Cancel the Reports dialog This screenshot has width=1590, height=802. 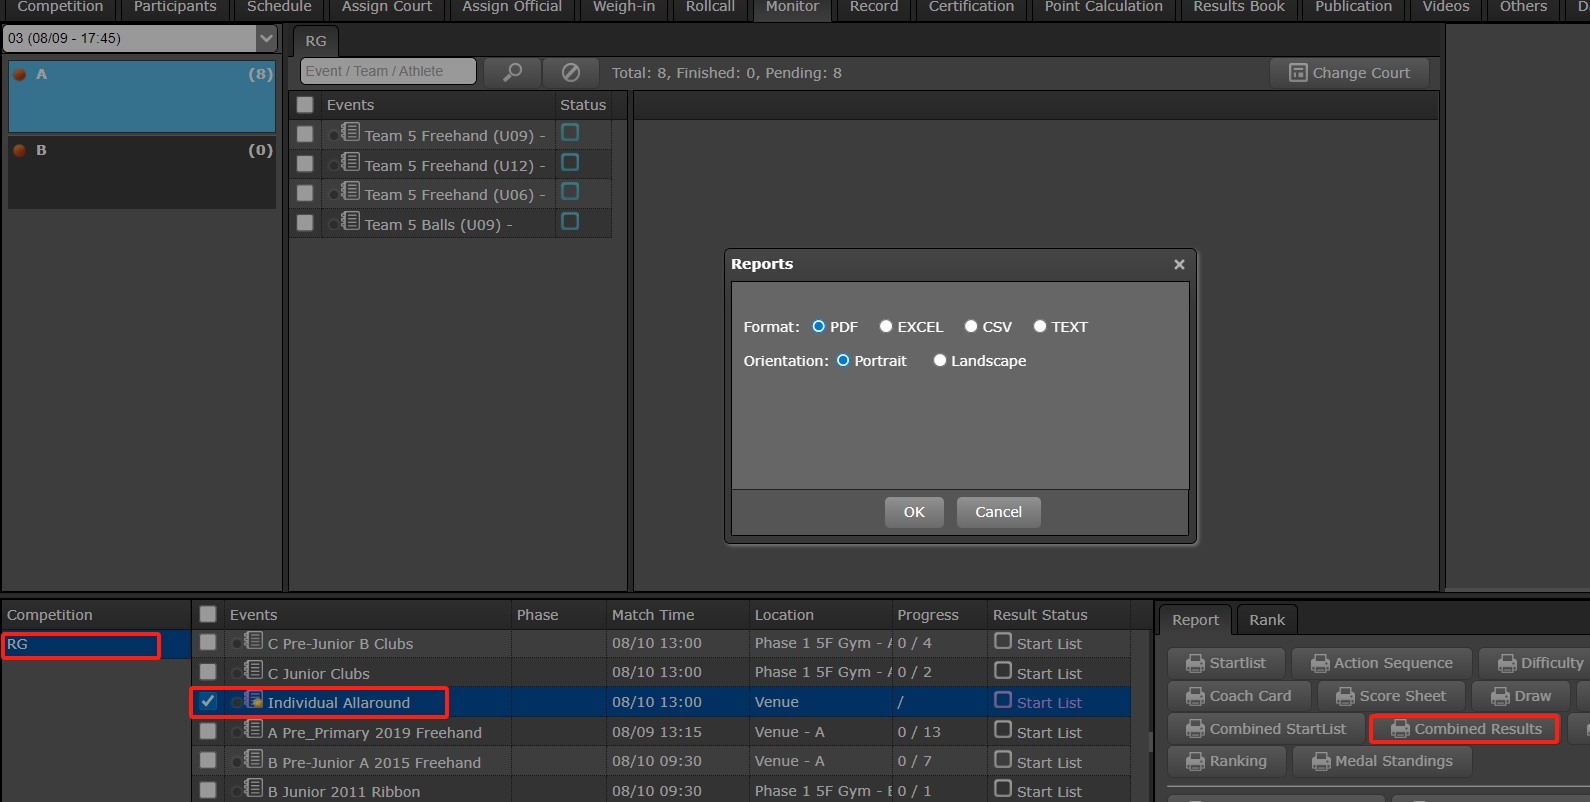coord(998,512)
